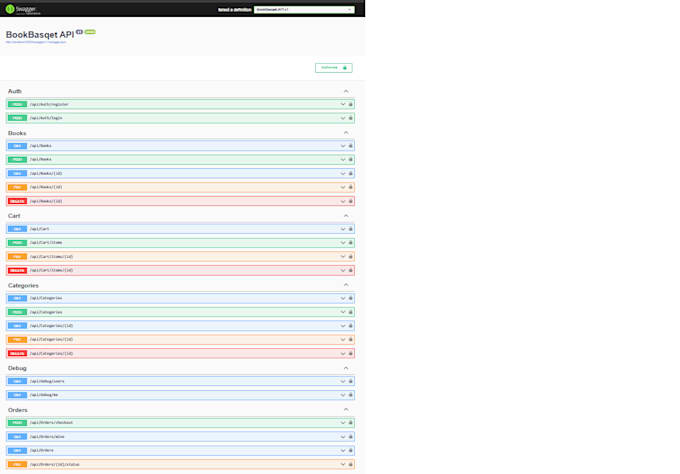Open the Select a definition dropdown

click(x=304, y=10)
